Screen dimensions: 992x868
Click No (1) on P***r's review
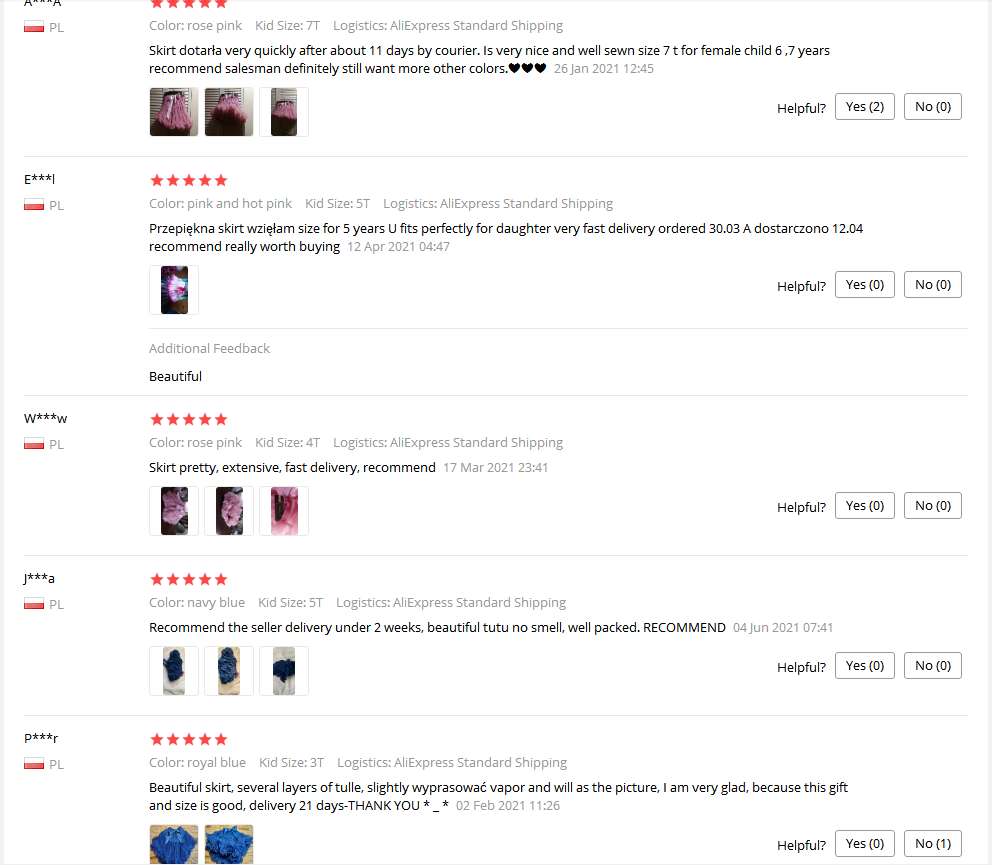[933, 843]
